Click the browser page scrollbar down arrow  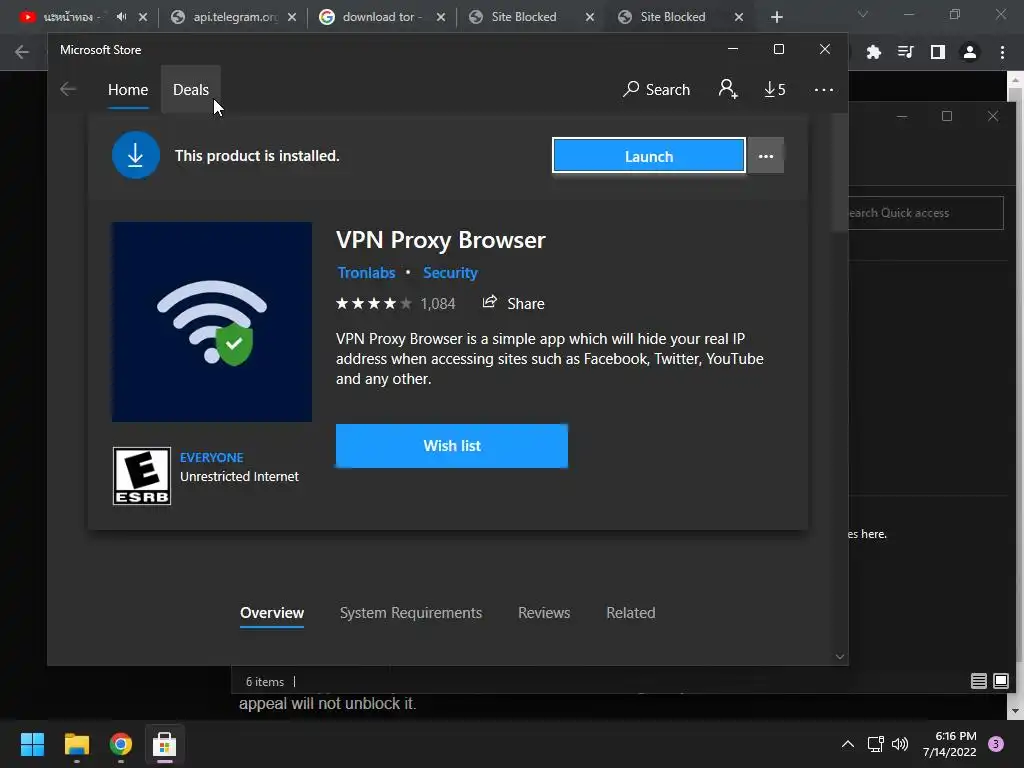pos(1015,711)
